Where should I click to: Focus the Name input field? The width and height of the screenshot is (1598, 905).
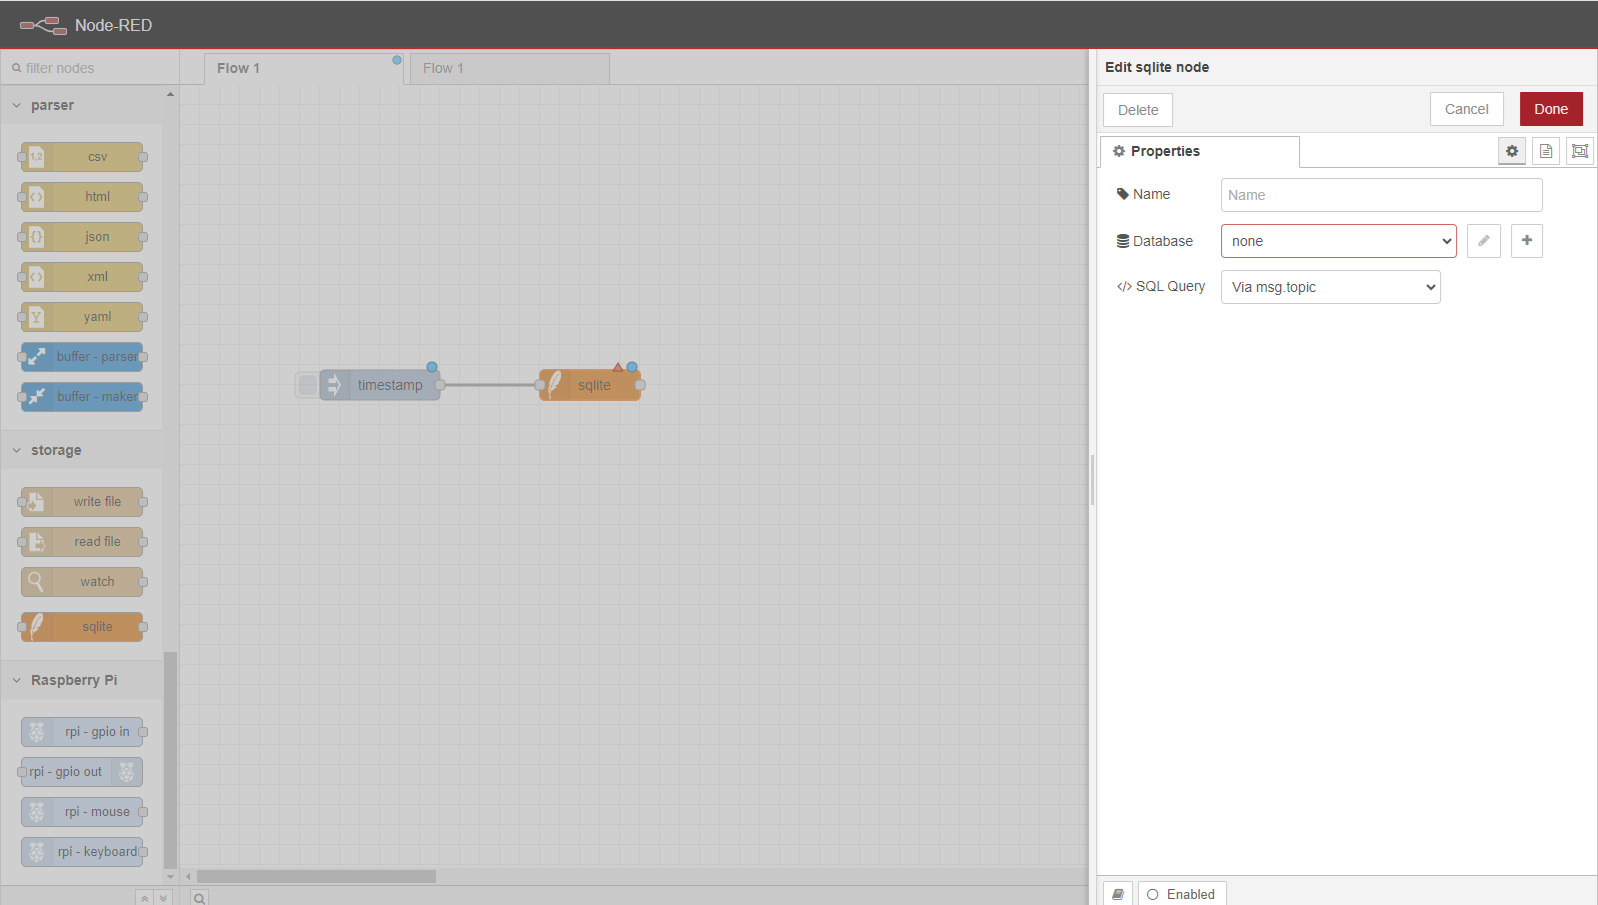1381,195
